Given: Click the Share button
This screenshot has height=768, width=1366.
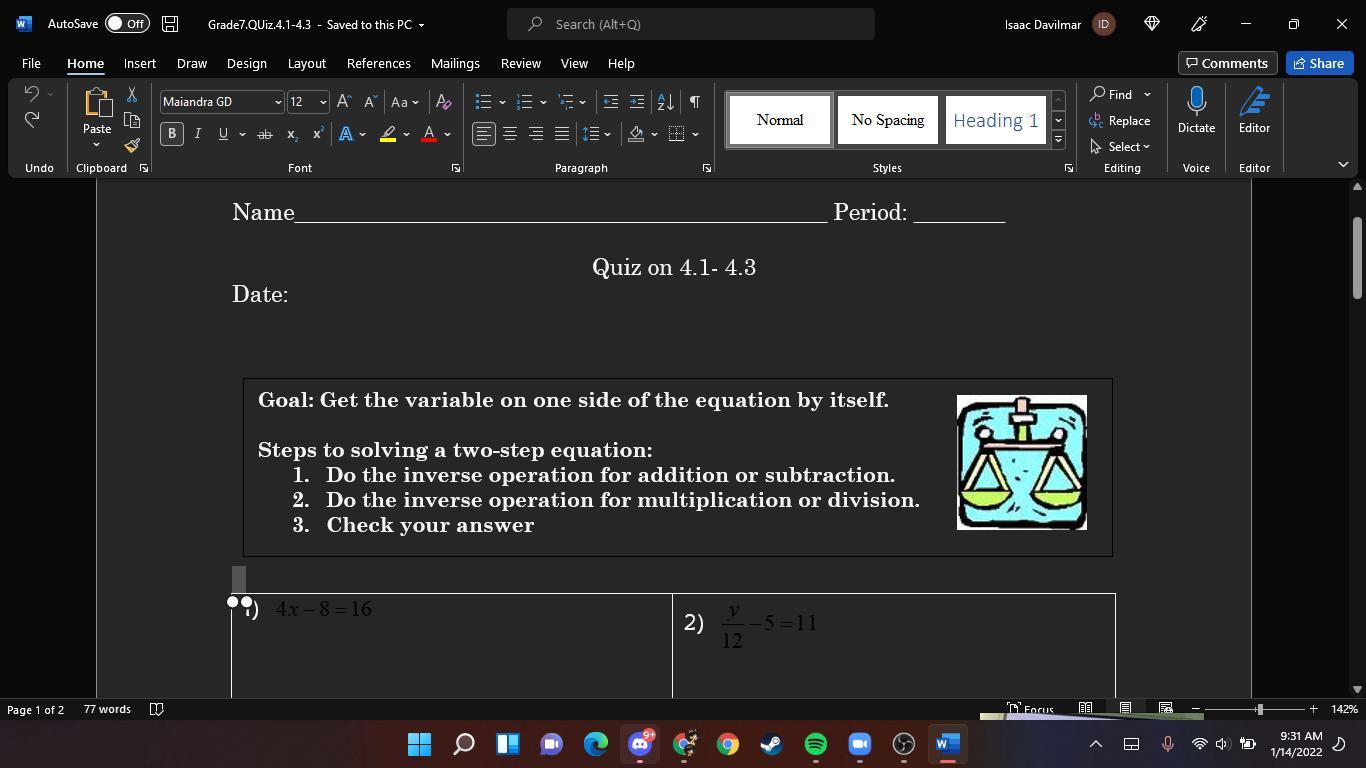Looking at the screenshot, I should [x=1318, y=63].
